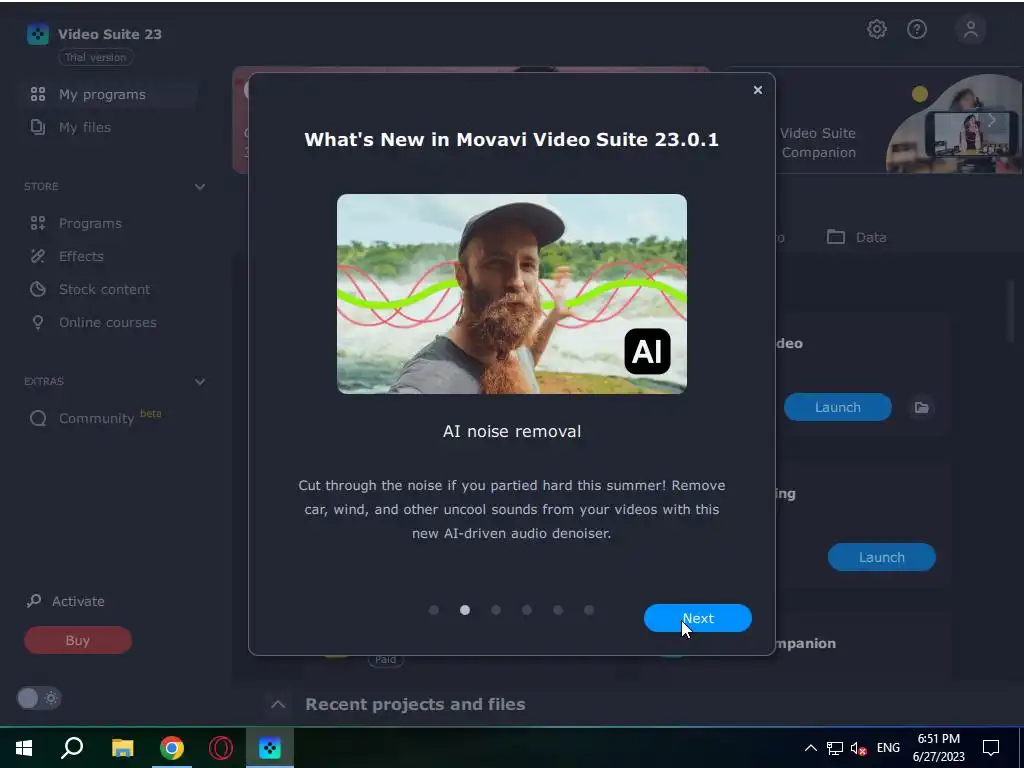Click the network icon in system tray
Viewport: 1024px width, 768px height.
pos(835,748)
